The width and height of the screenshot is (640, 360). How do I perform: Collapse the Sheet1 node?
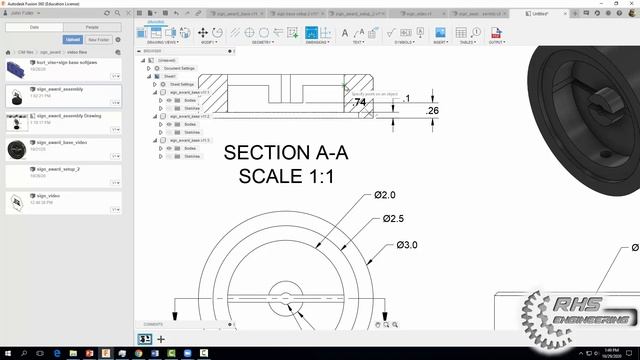[x=149, y=76]
